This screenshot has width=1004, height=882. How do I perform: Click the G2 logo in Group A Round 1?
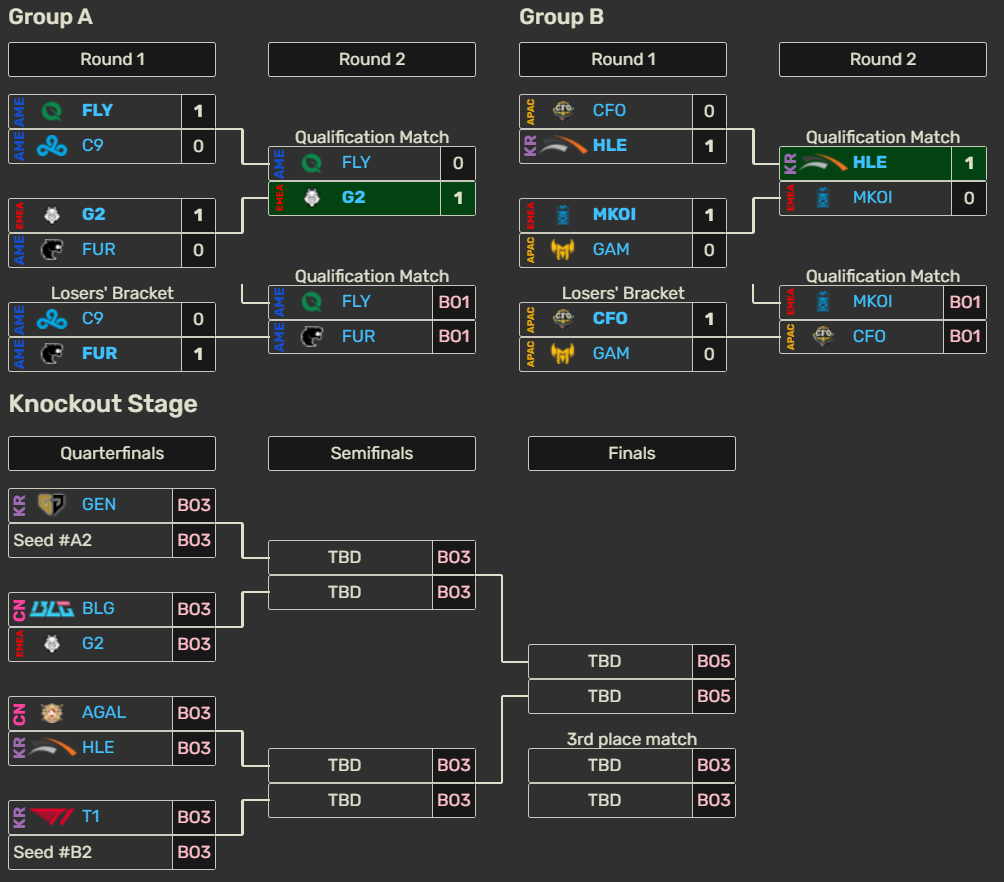click(52, 215)
